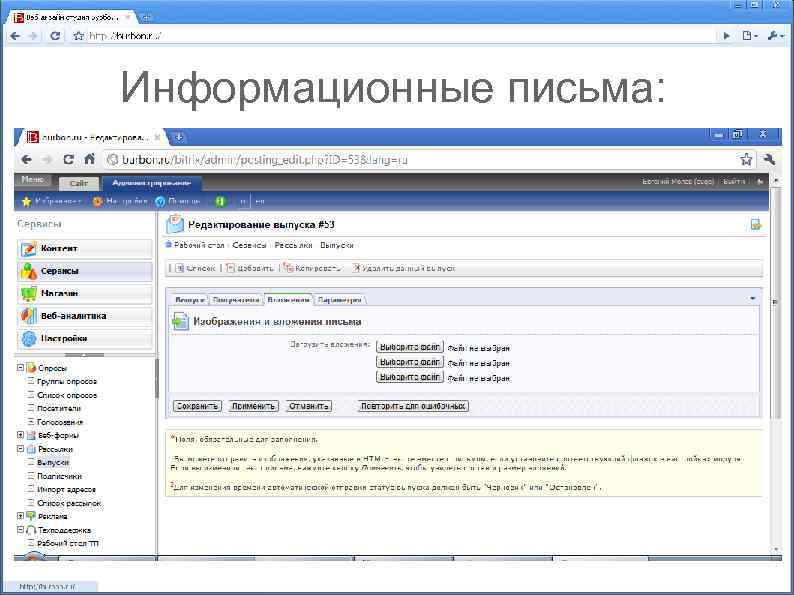This screenshot has width=794, height=595.
Task: Click the Копировать icon in action toolbar
Action: coord(288,268)
